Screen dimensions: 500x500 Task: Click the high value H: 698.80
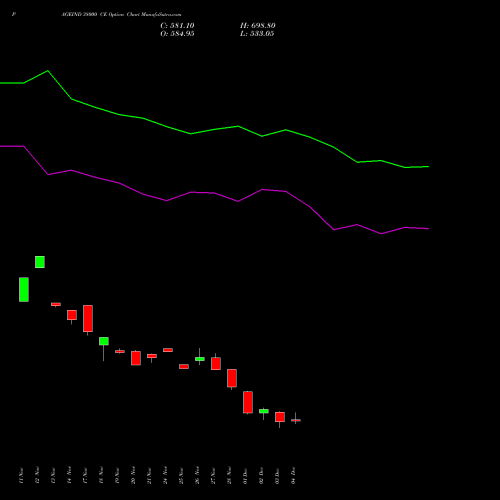258,26
